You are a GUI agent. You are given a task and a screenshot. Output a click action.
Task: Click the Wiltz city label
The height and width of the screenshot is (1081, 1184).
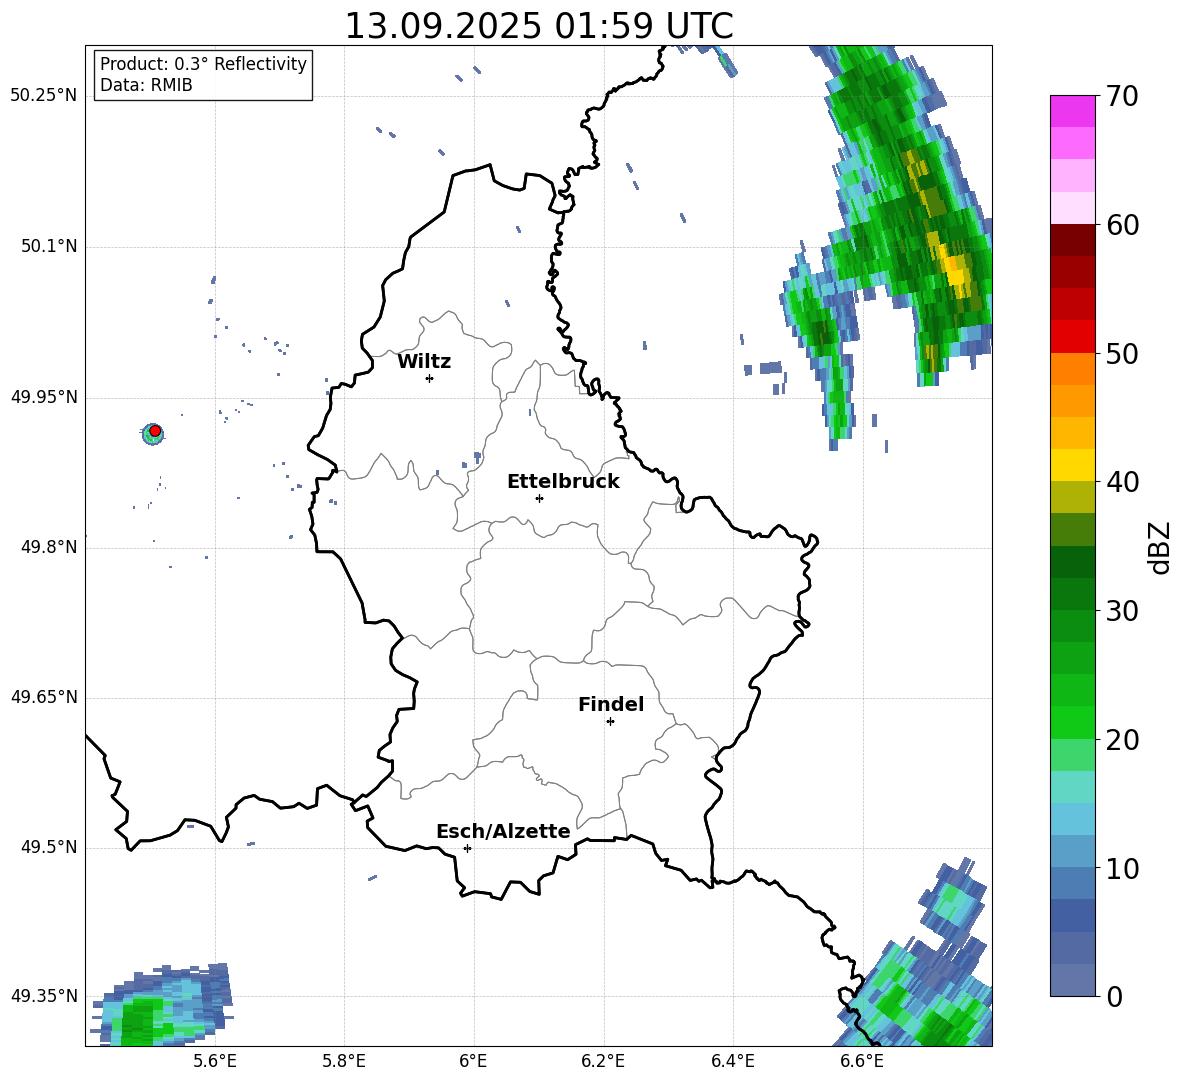point(424,362)
